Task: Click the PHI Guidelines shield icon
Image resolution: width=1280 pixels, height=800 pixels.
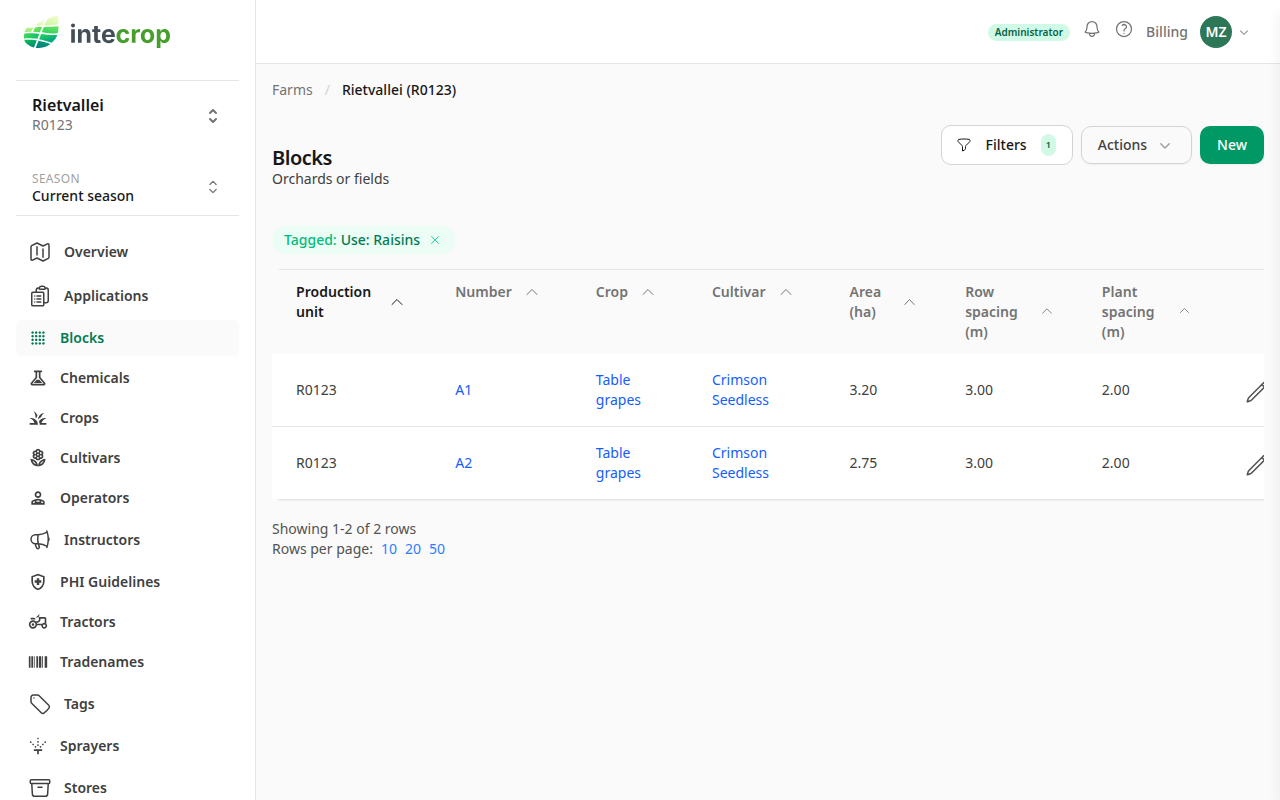Action: pyautogui.click(x=38, y=582)
